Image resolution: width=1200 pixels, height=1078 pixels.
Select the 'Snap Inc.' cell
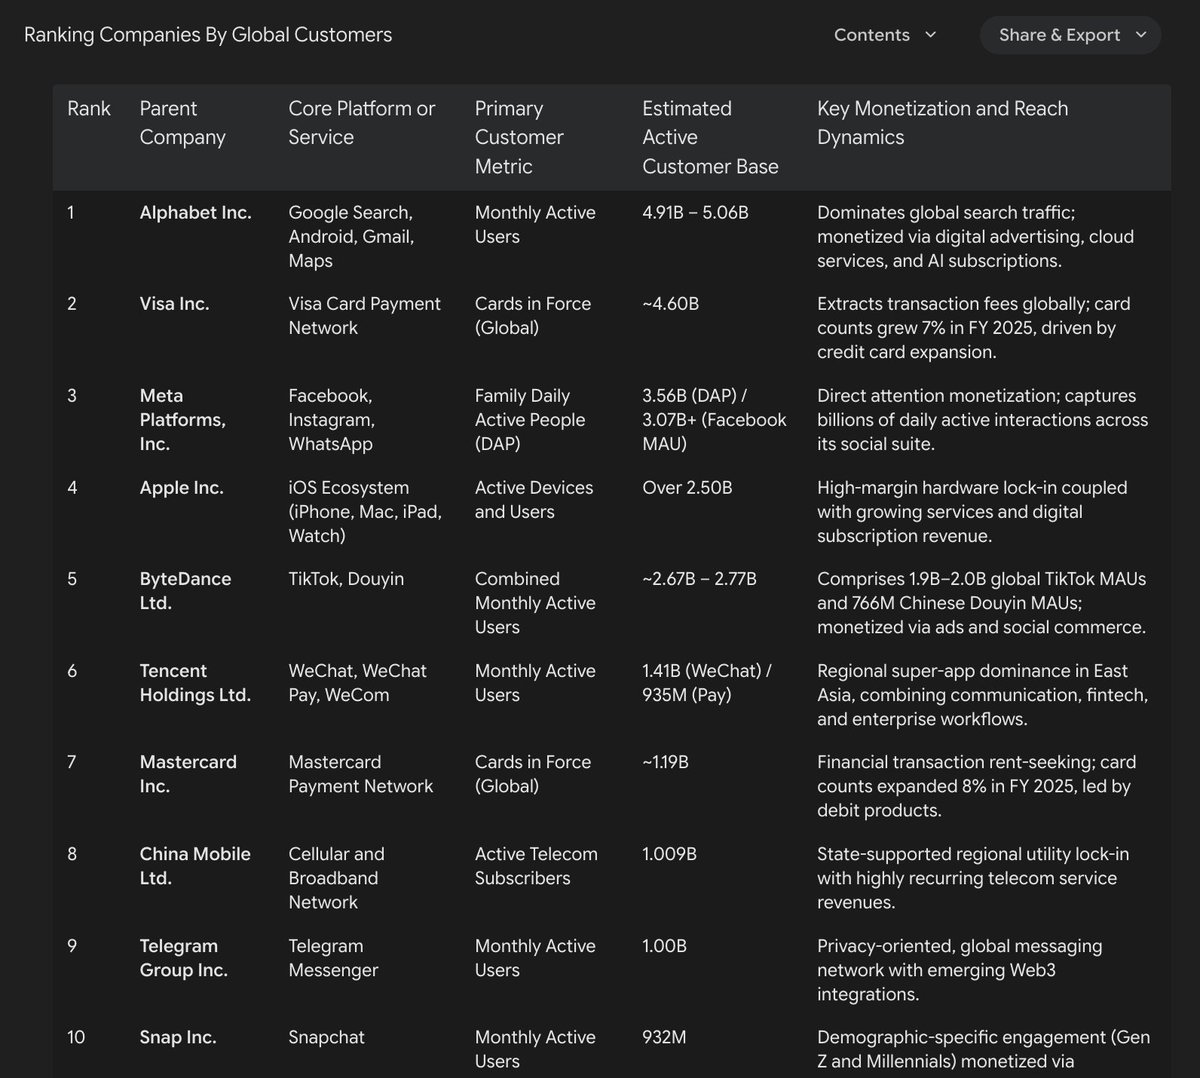178,1038
